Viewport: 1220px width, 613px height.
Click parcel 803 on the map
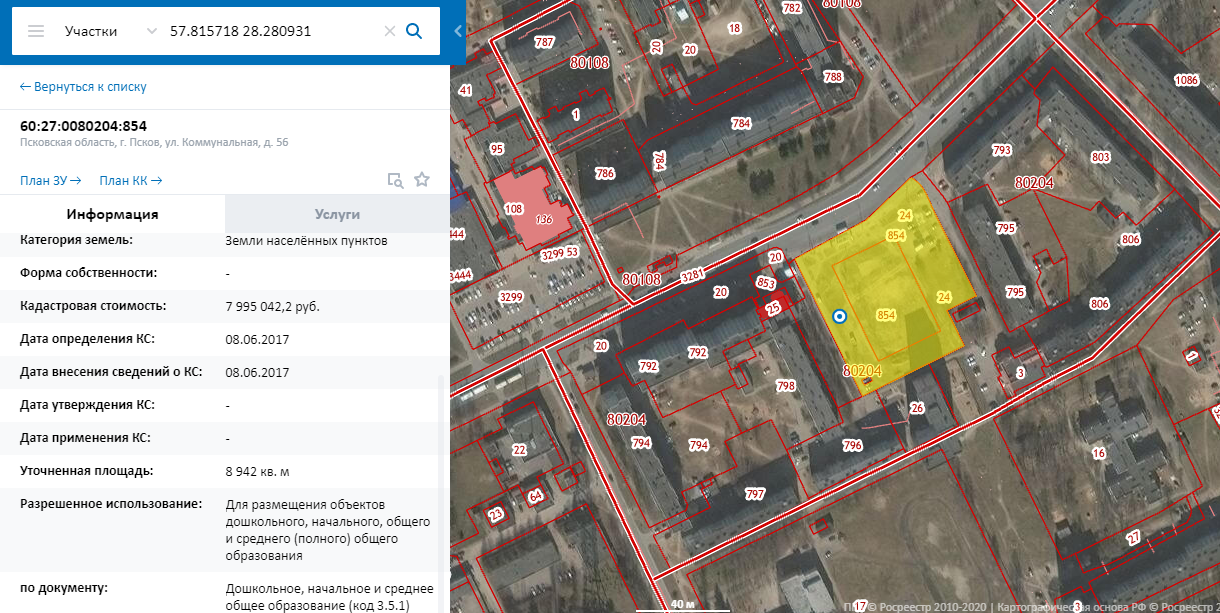tap(1100, 158)
